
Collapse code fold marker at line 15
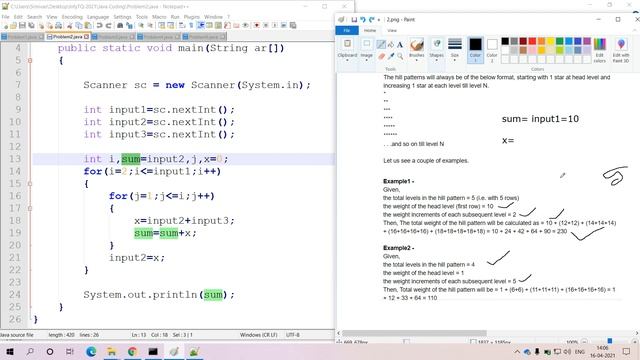click(x=30, y=184)
